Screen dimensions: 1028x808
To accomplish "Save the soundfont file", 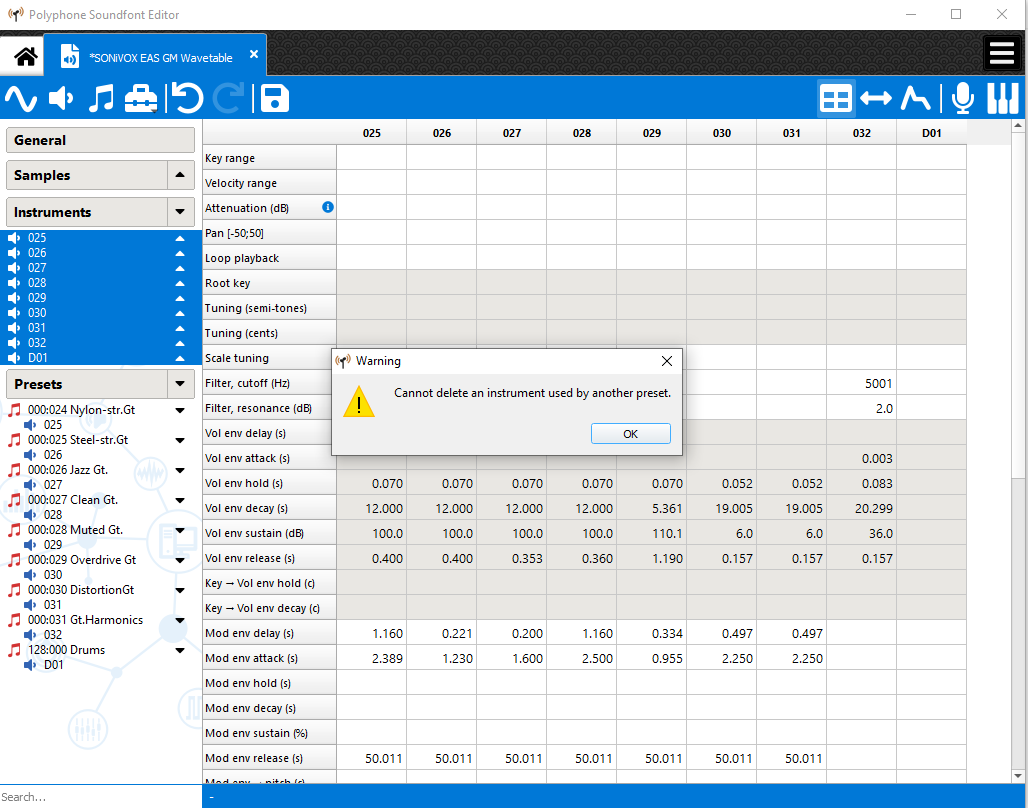I will click(x=275, y=98).
